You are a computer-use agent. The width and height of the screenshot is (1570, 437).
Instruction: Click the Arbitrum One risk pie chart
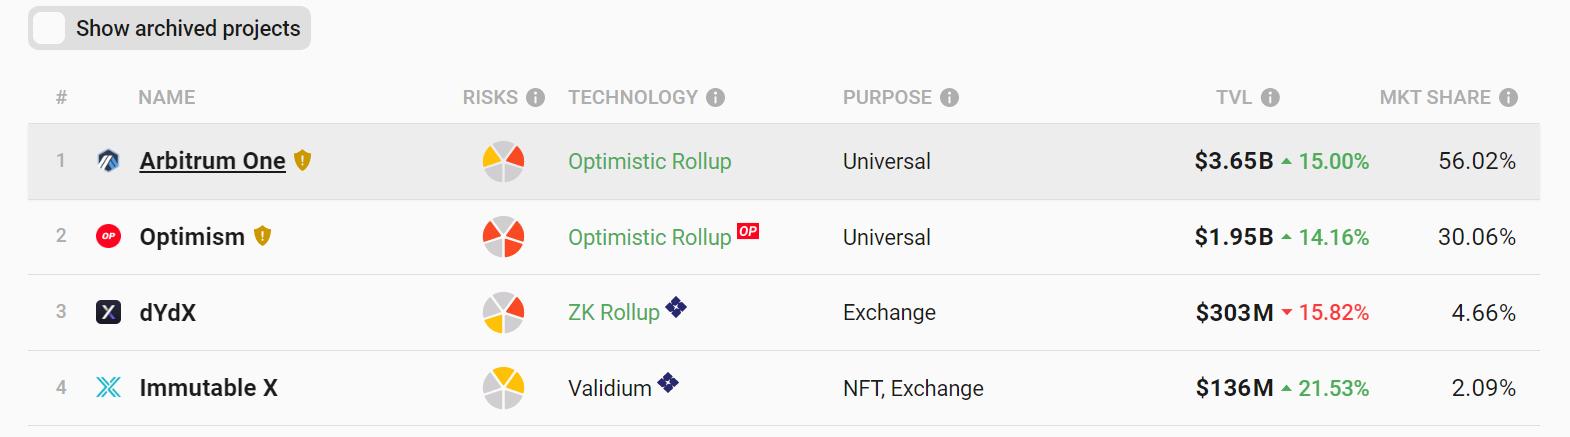tap(503, 161)
